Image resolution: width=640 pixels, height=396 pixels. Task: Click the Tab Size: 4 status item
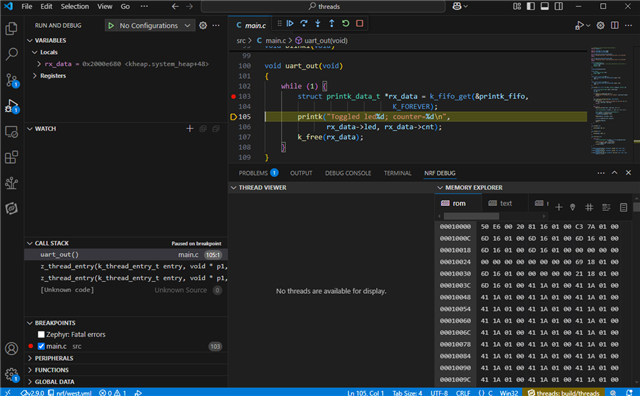(407, 392)
